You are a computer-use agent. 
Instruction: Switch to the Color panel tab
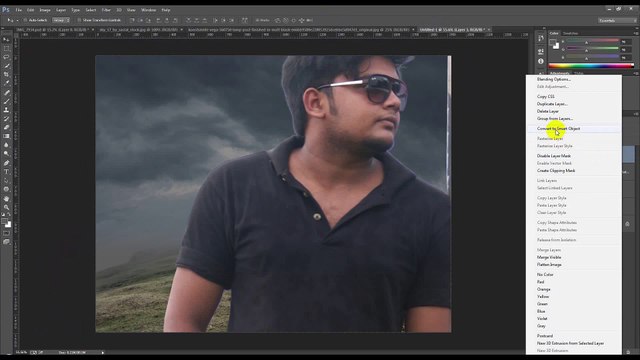554,33
